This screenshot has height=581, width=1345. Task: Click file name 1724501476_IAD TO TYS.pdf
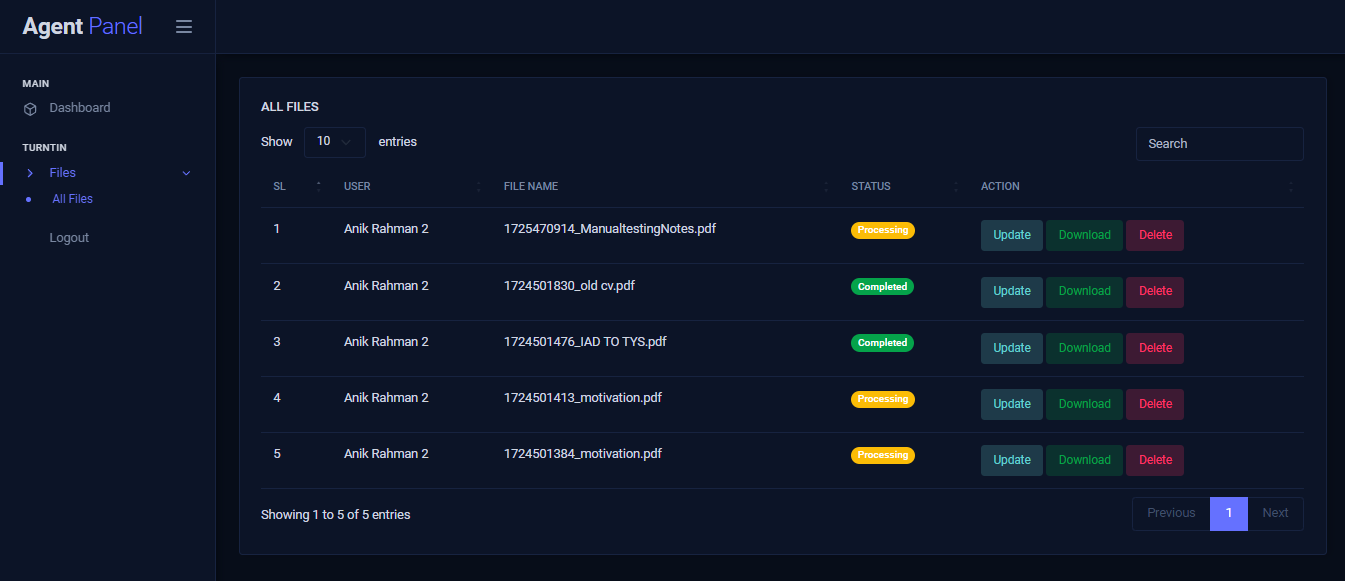click(x=585, y=342)
